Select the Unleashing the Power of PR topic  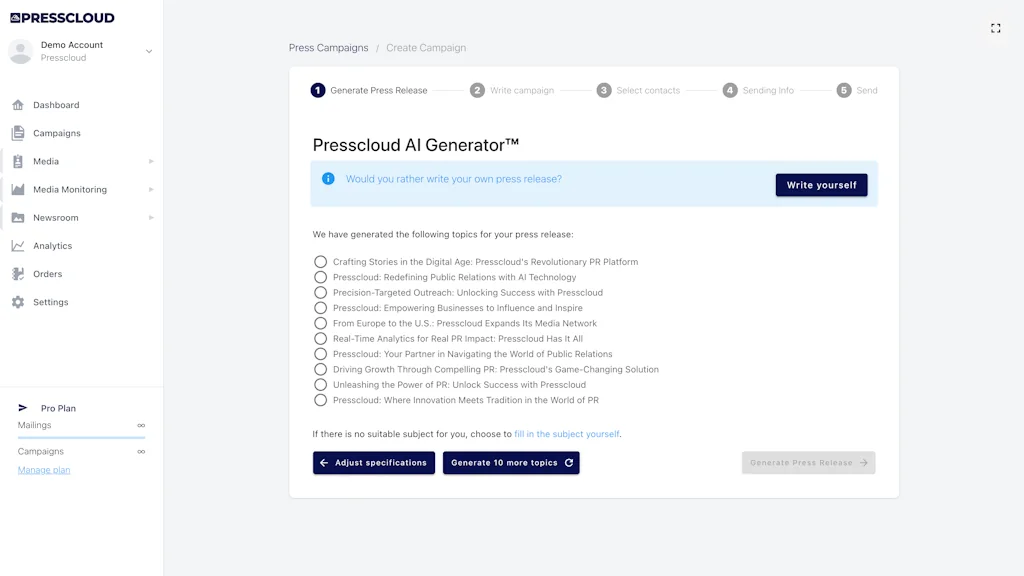click(x=320, y=384)
